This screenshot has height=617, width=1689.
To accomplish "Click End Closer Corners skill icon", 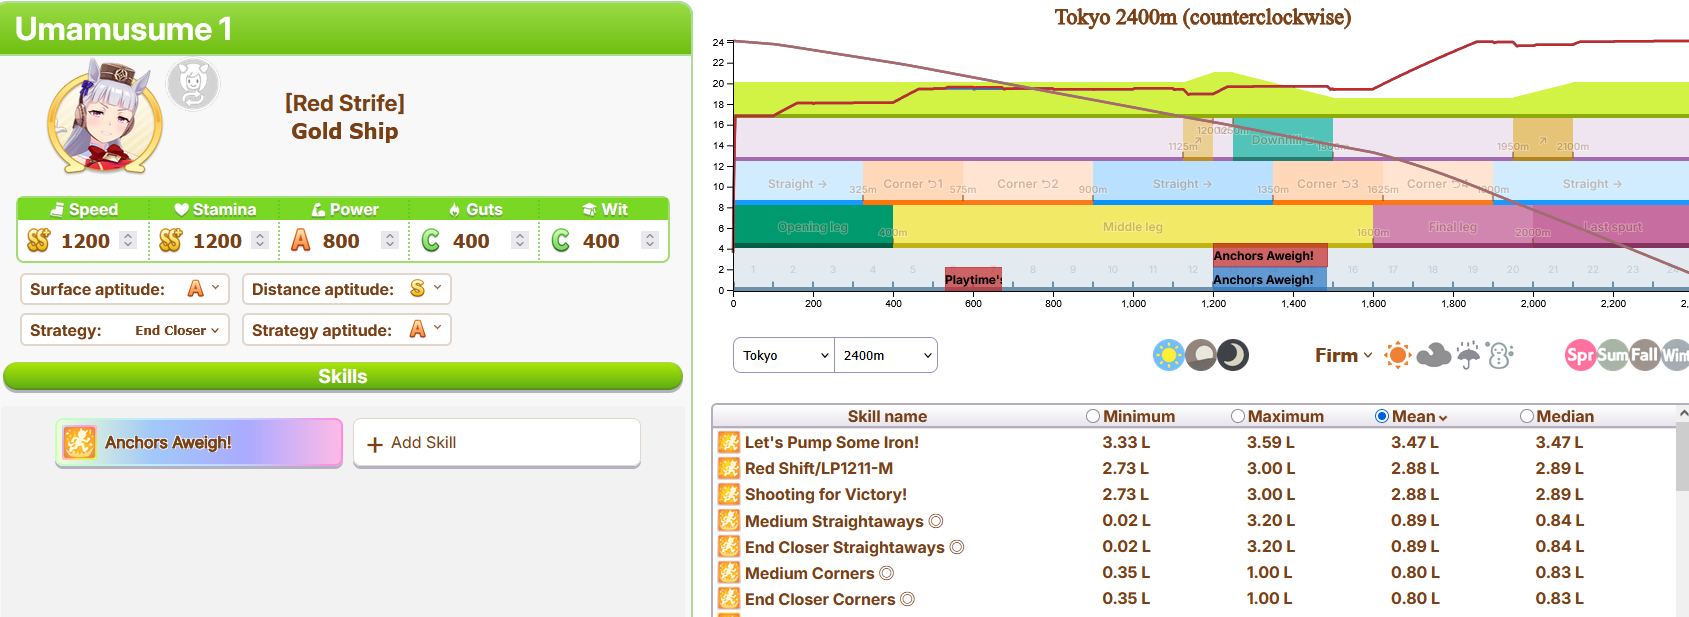I will (x=729, y=598).
